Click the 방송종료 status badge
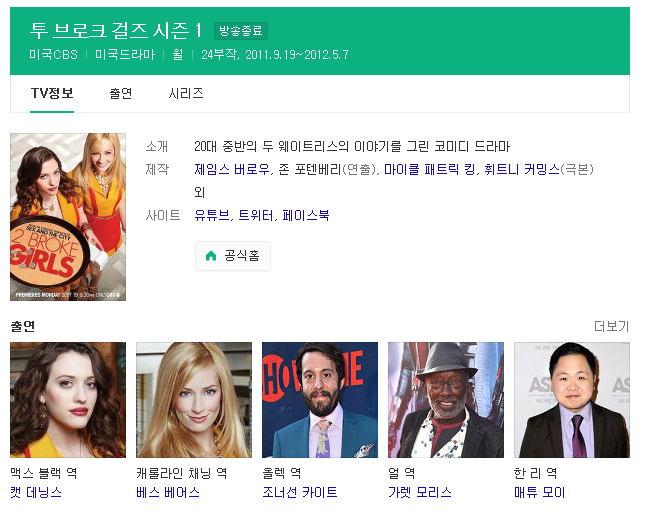Image resolution: width=658 pixels, height=514 pixels. point(241,31)
